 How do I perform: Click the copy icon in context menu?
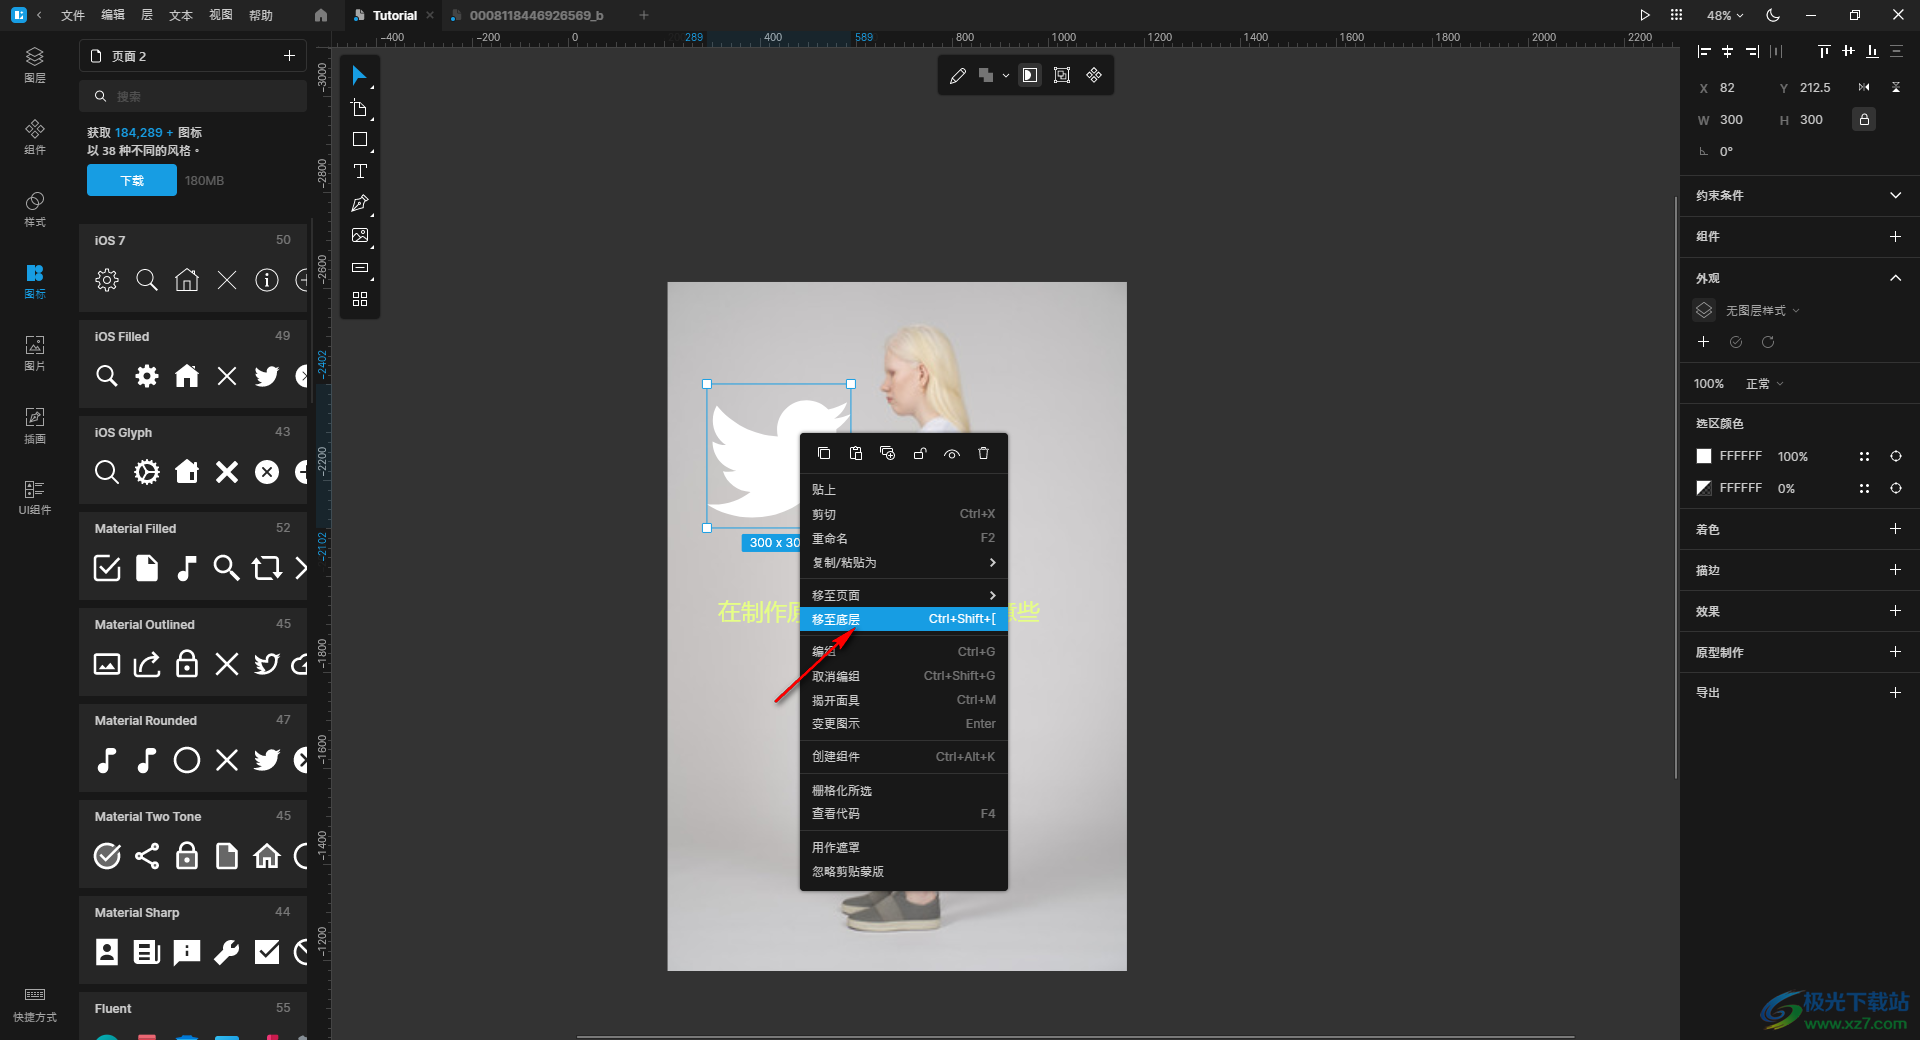(x=824, y=454)
